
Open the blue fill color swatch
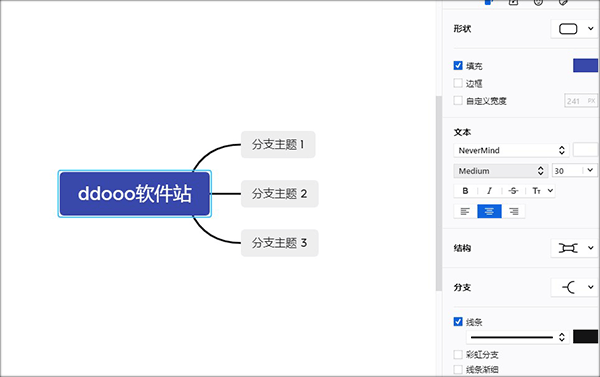tap(585, 65)
